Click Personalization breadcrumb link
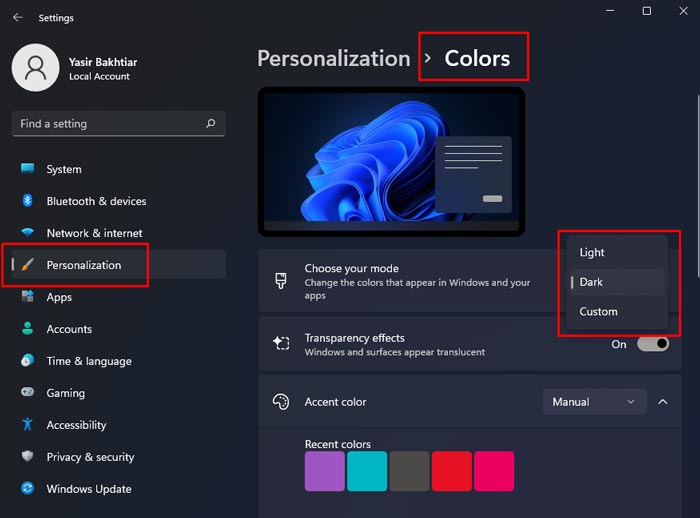Image resolution: width=700 pixels, height=518 pixels. pos(333,58)
